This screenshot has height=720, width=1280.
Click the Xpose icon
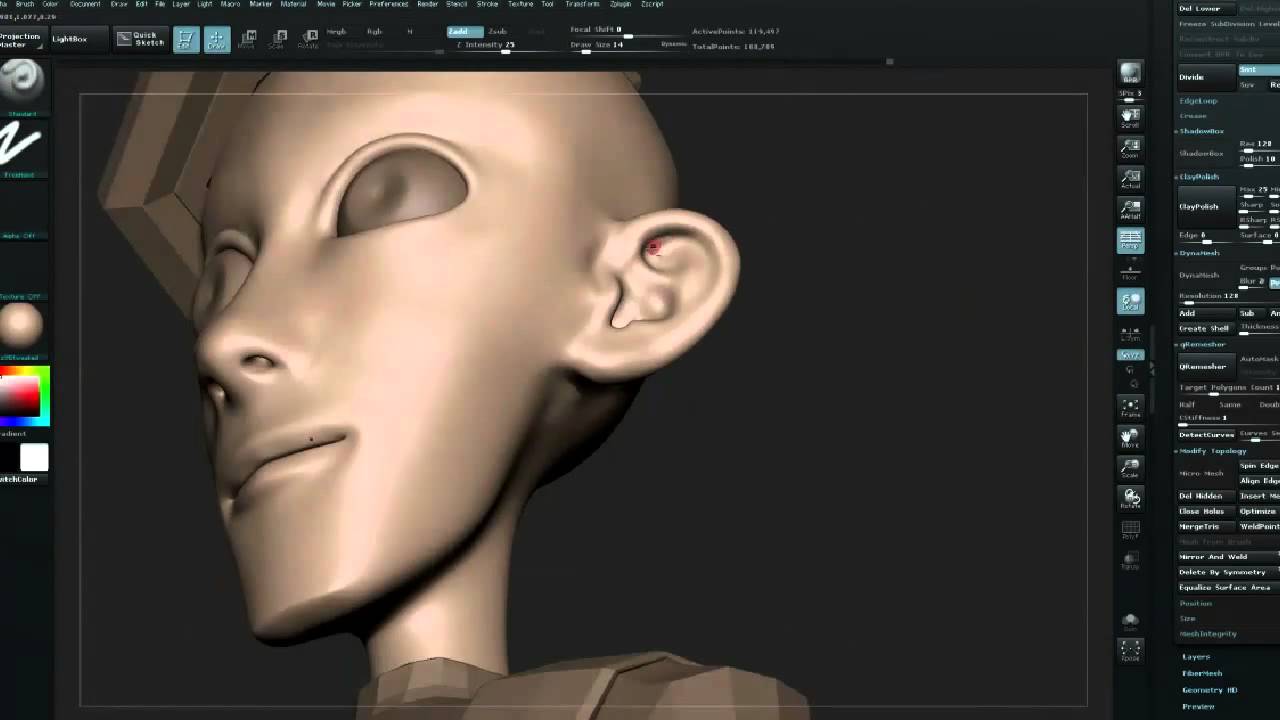tap(1130, 651)
